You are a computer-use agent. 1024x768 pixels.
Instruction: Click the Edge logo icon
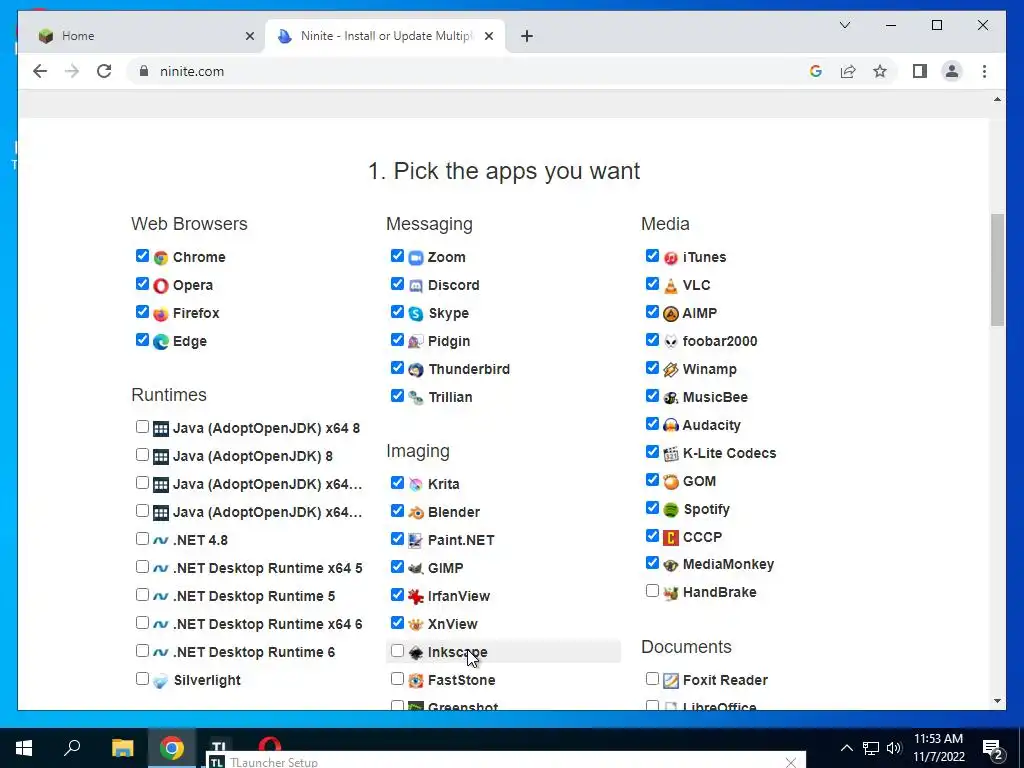point(161,342)
